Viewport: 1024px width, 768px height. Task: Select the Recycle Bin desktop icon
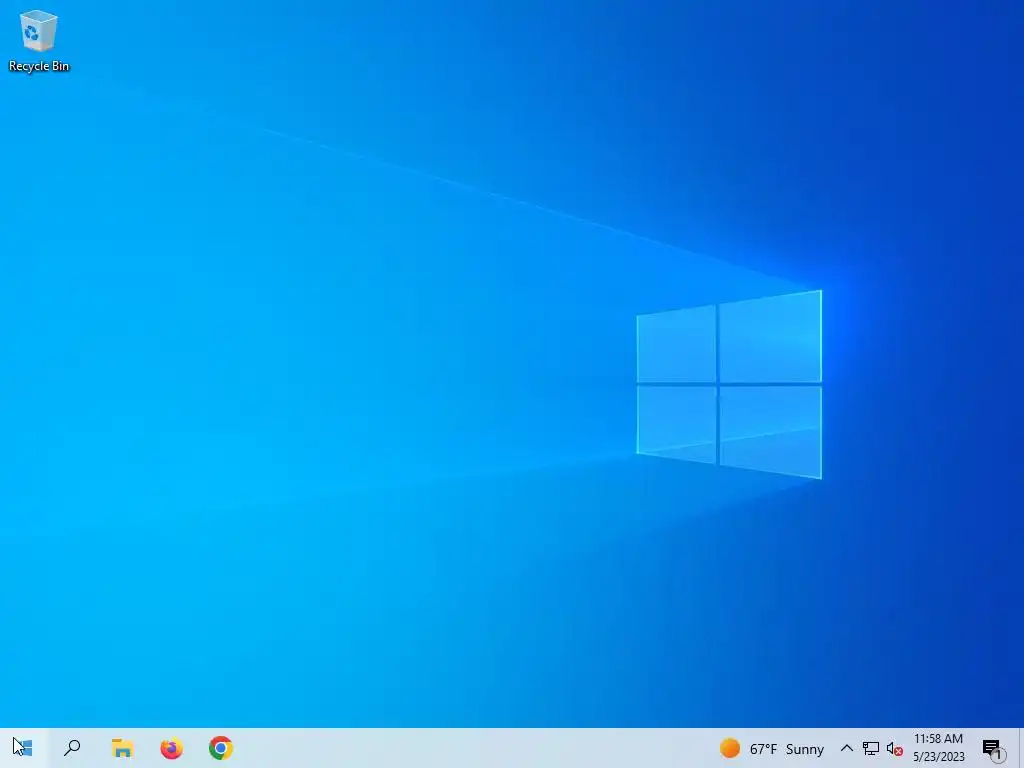point(39,40)
